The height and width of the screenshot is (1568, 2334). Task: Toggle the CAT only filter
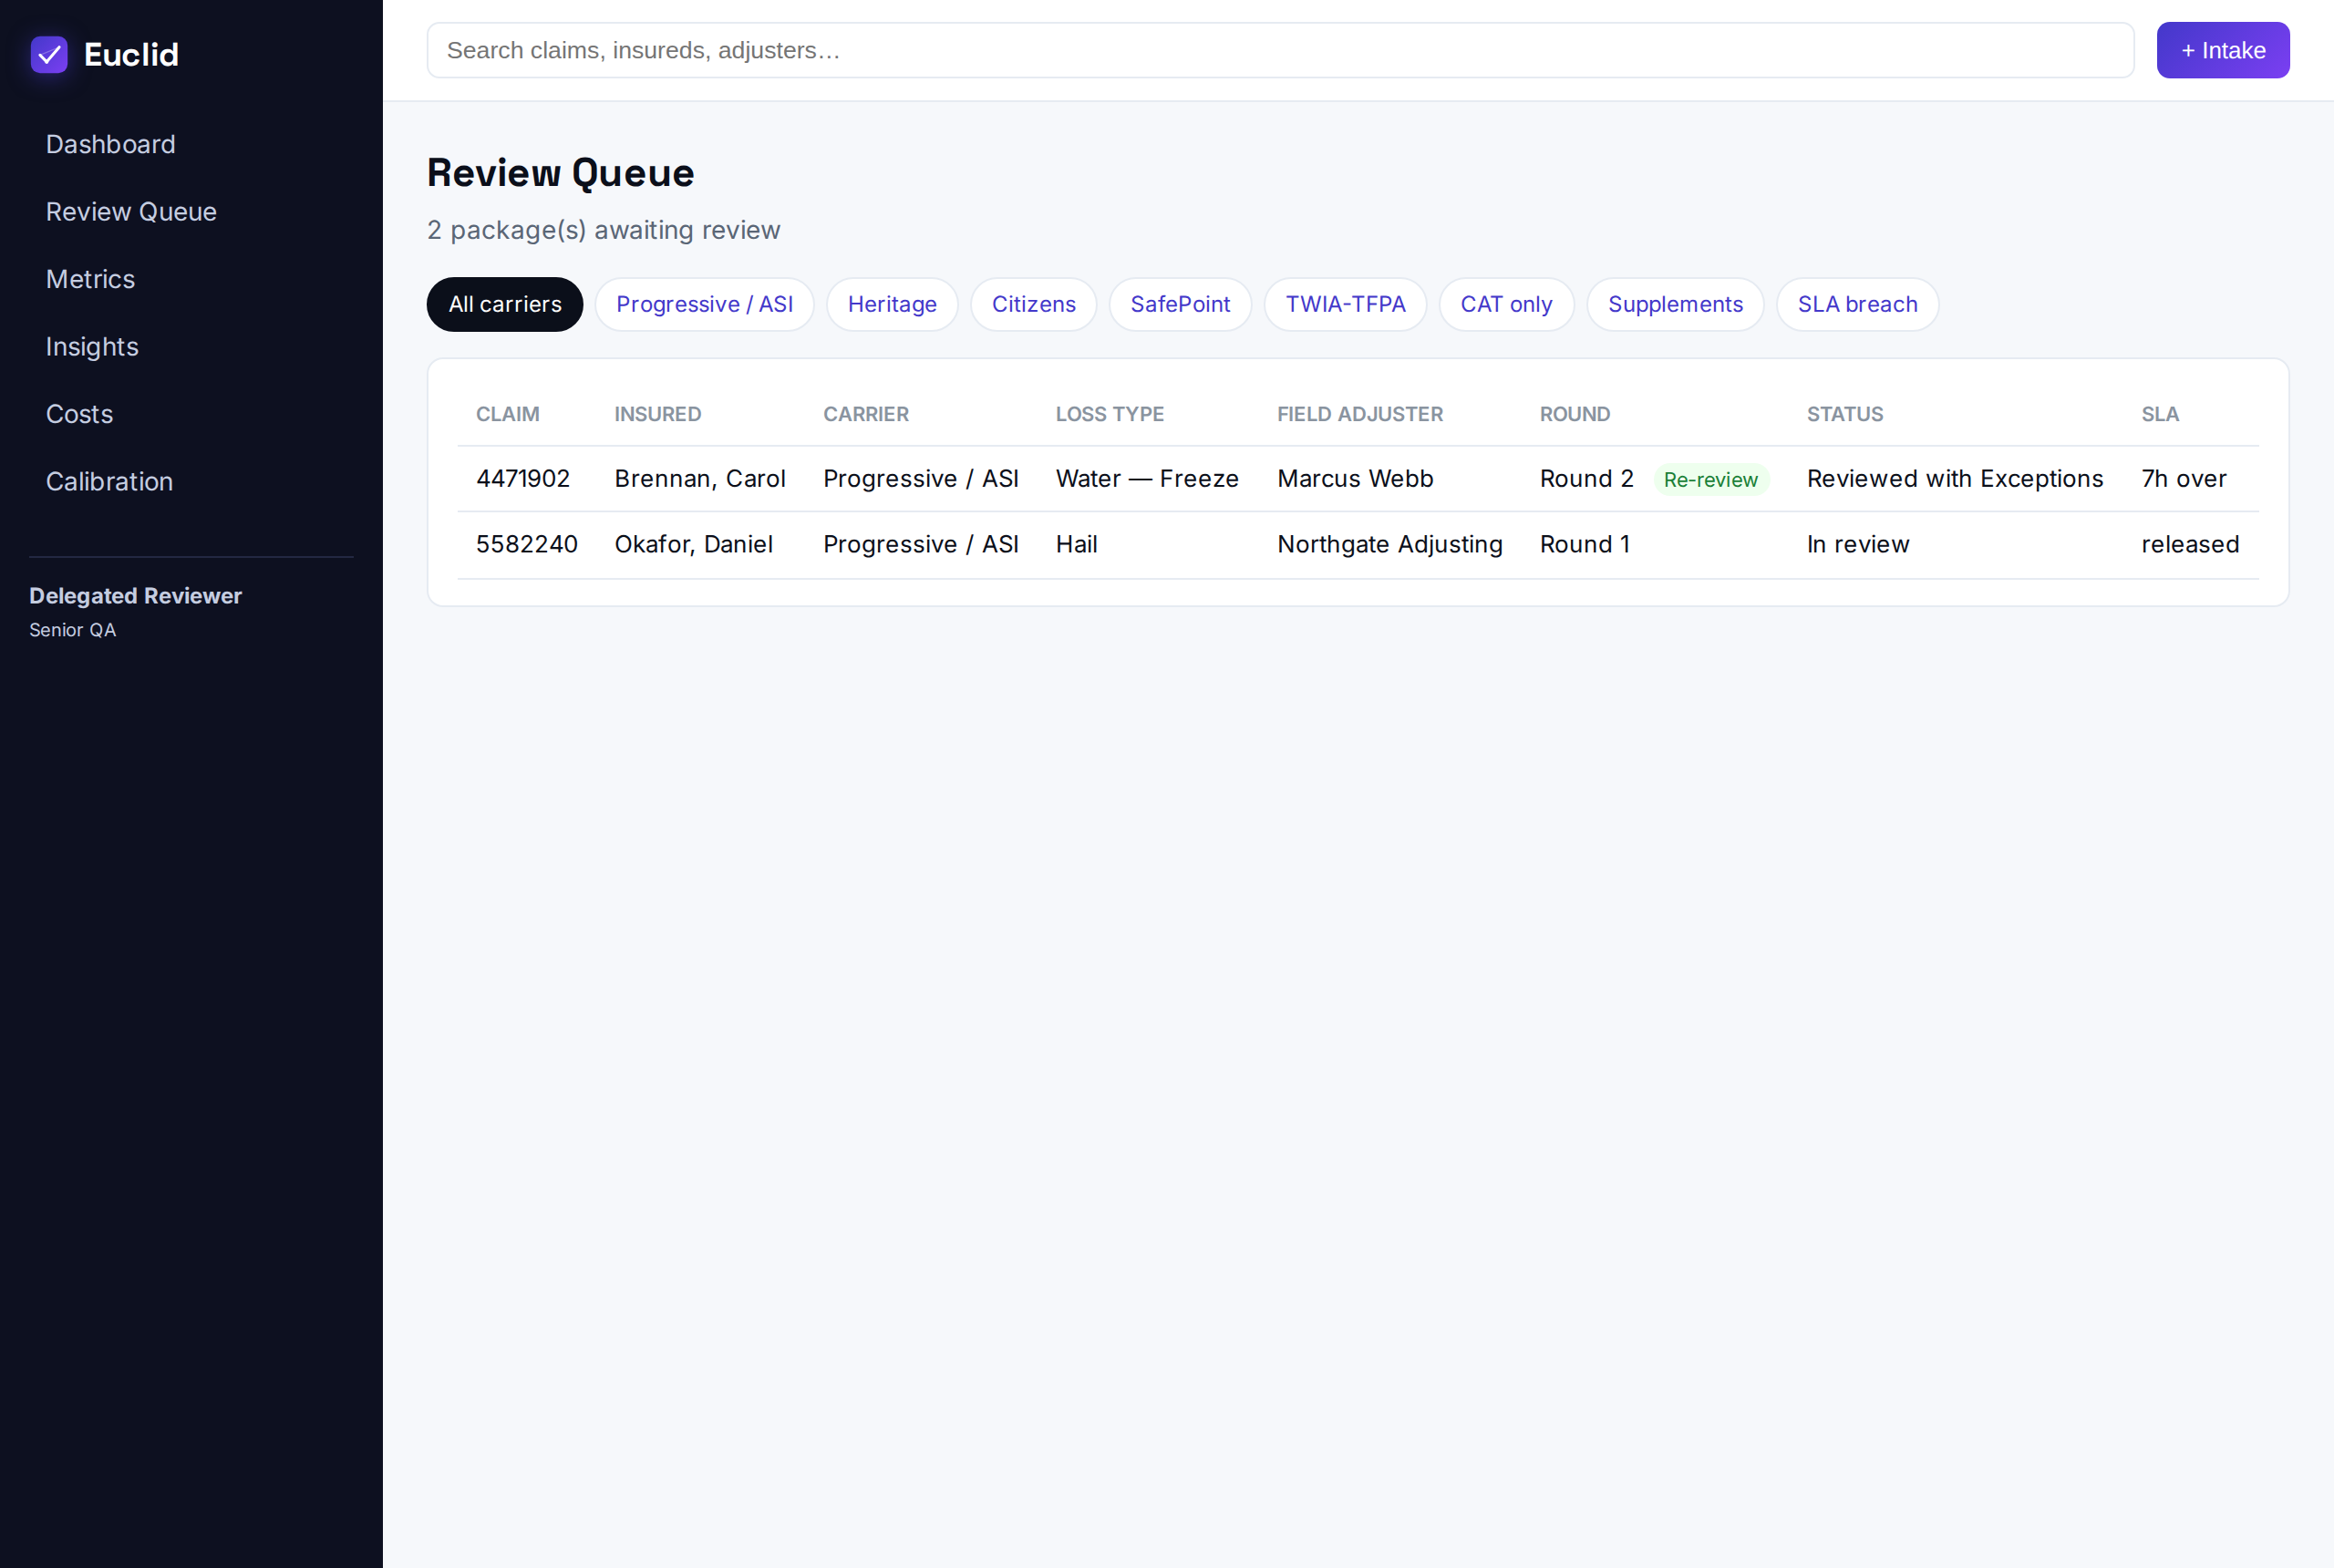[1506, 304]
